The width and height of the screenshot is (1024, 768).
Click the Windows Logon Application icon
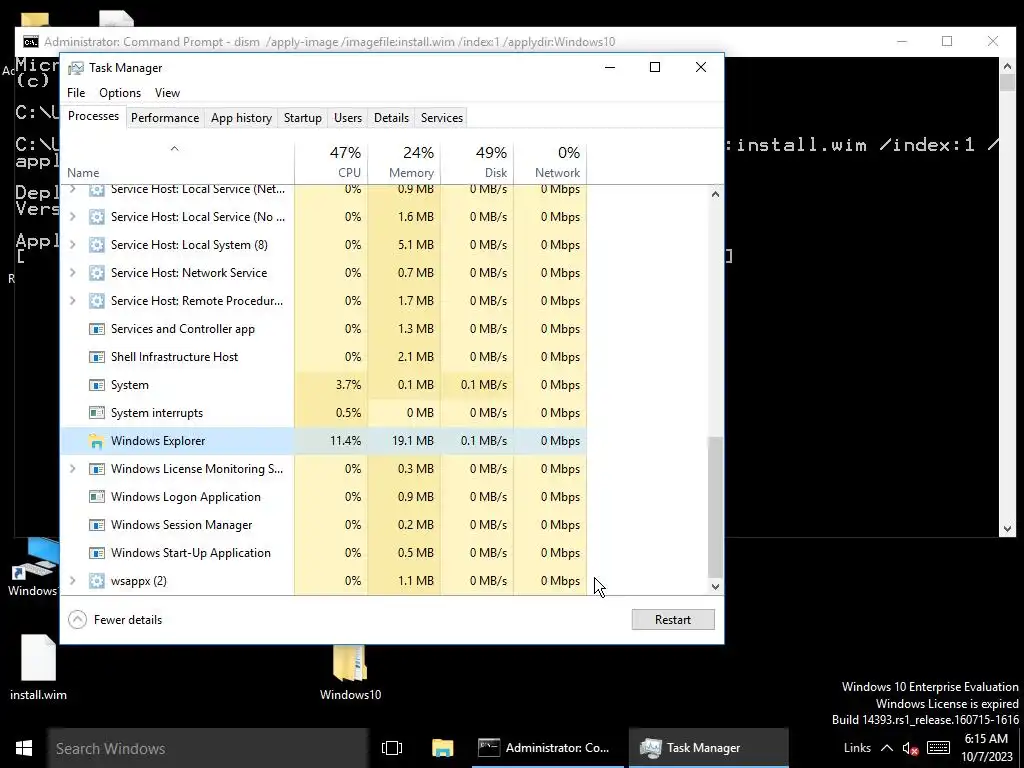[x=97, y=496]
